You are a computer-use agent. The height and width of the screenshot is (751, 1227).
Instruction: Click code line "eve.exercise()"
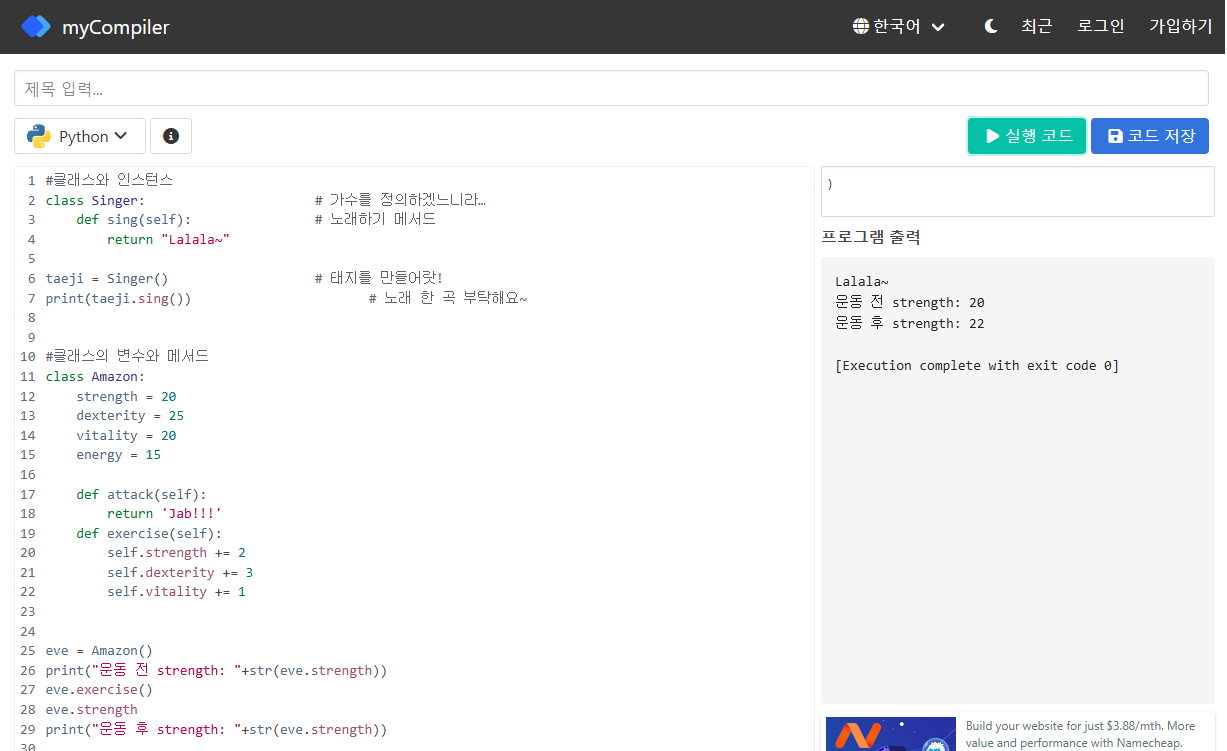(99, 689)
